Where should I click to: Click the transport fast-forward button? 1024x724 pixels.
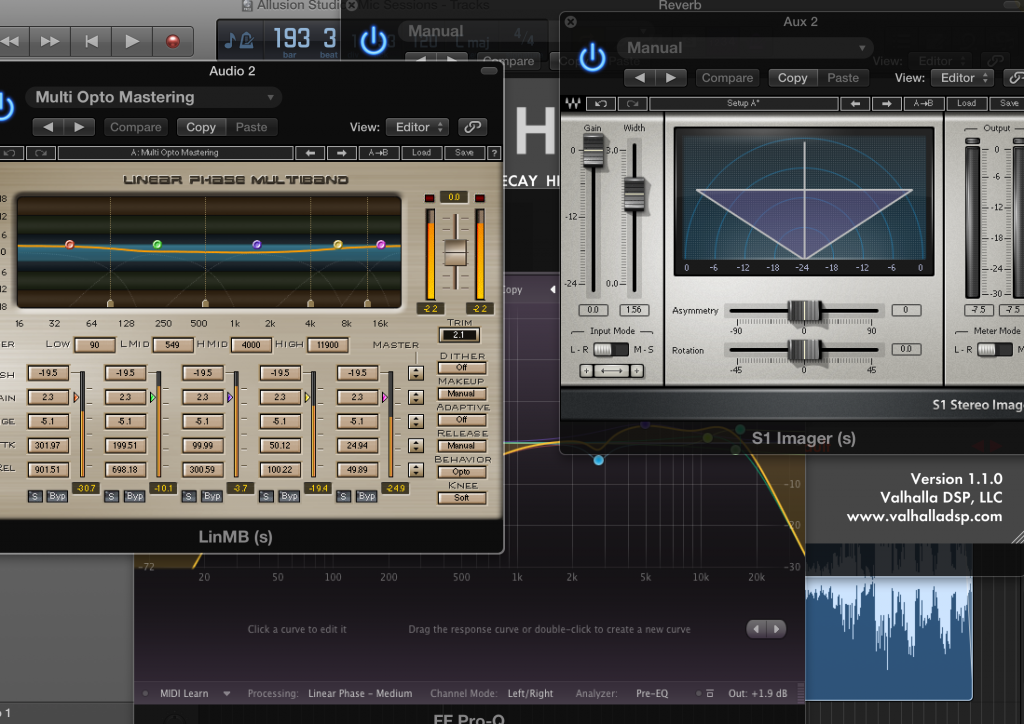[x=50, y=42]
